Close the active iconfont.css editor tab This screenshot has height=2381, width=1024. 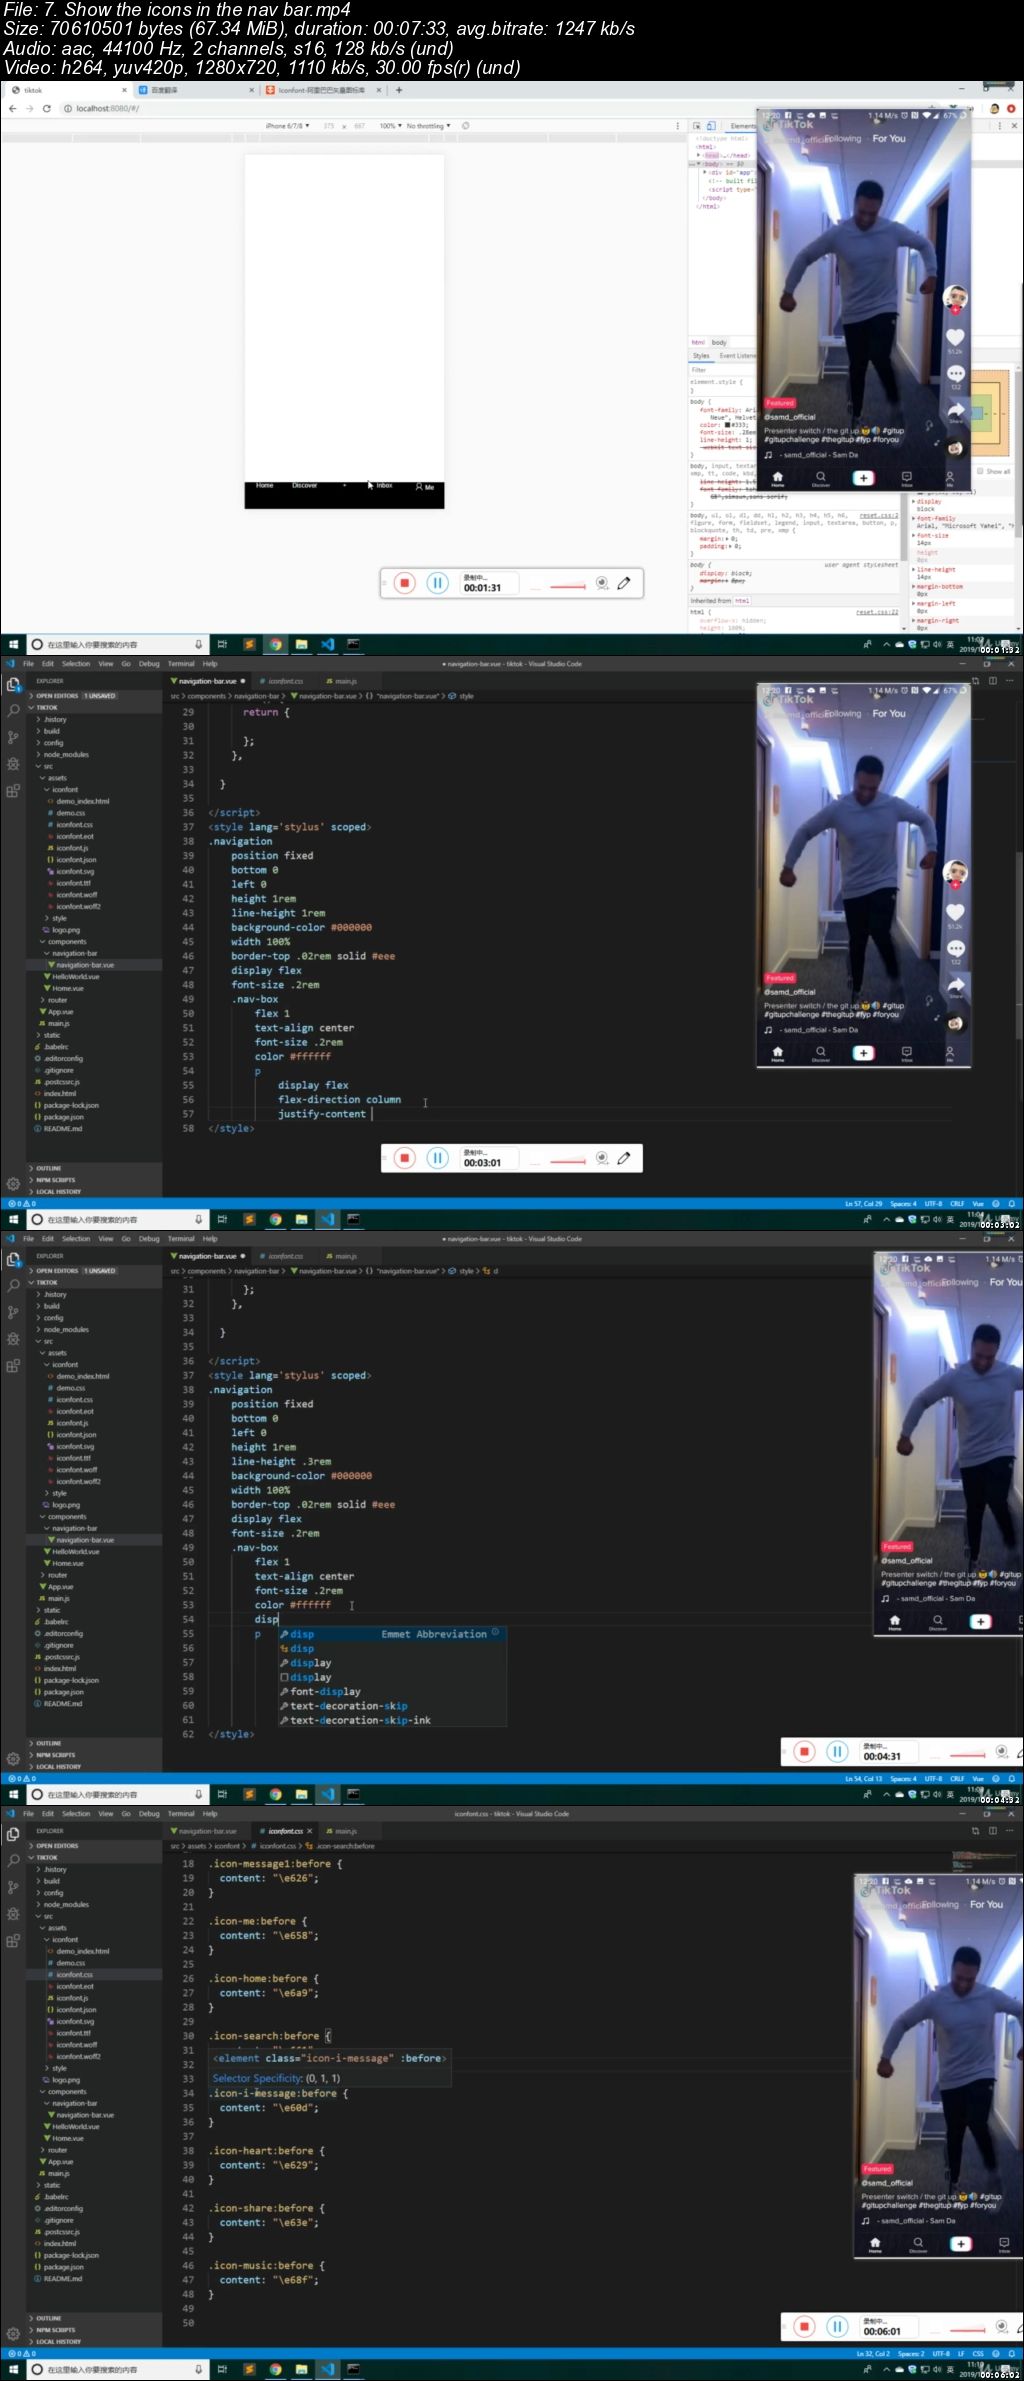pos(310,1831)
